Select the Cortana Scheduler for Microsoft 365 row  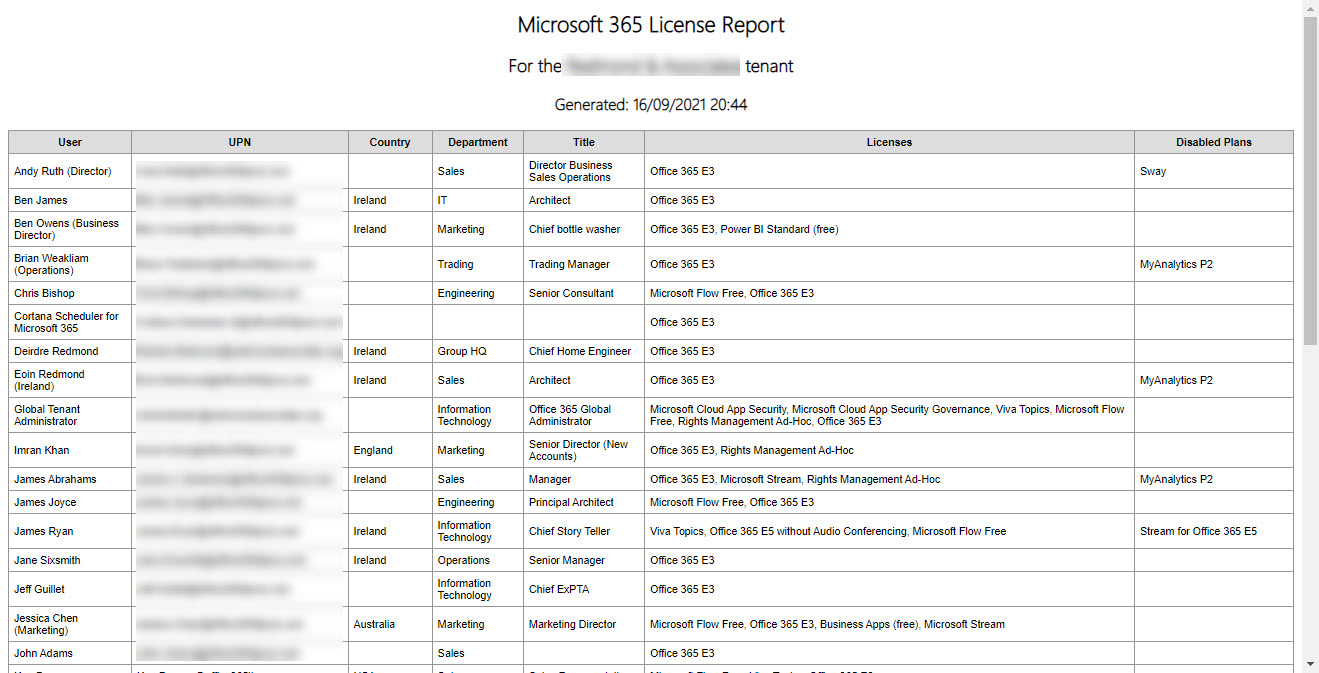coord(66,322)
